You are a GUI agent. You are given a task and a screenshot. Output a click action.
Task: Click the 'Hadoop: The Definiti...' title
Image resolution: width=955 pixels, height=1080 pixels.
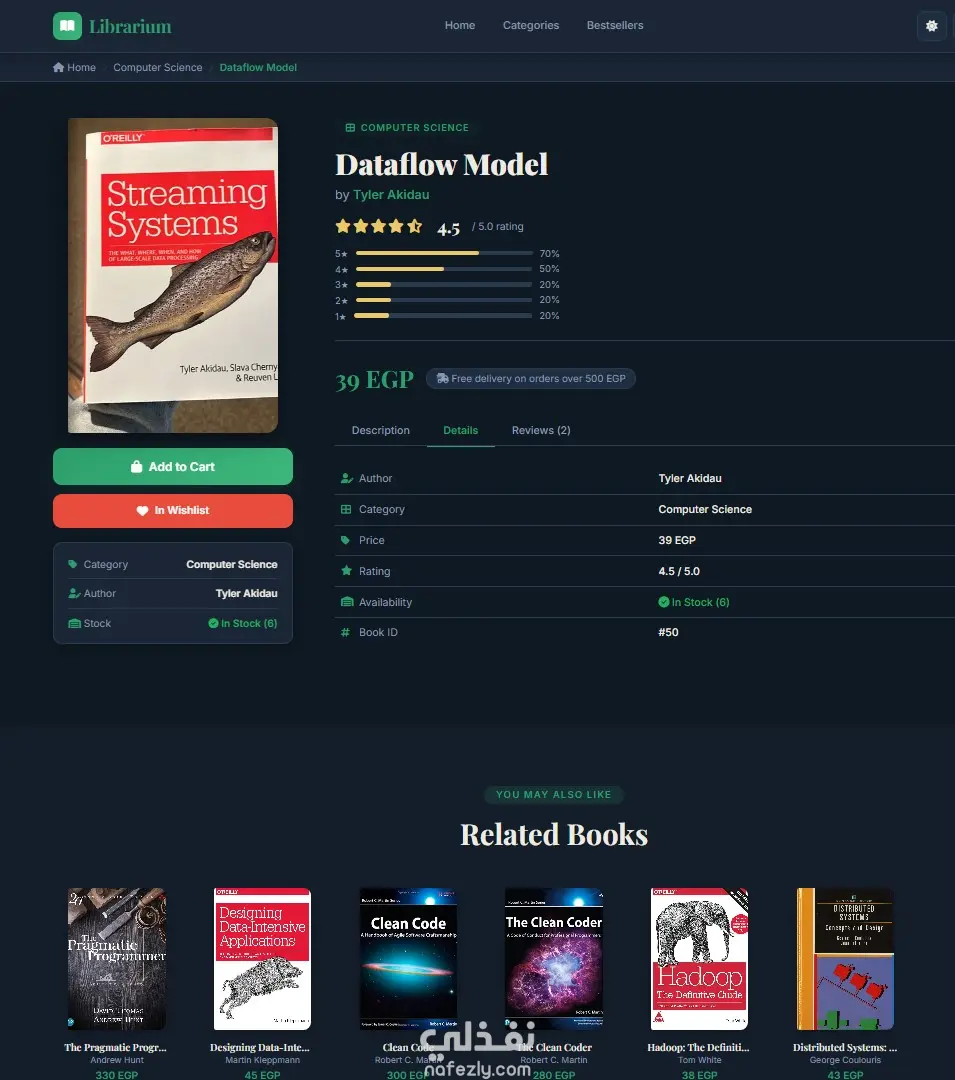coord(698,1048)
